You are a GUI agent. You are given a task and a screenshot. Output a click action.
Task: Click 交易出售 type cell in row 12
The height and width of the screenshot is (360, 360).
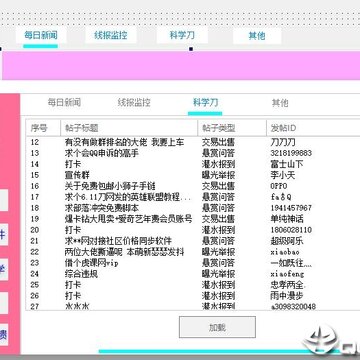[x=218, y=142]
